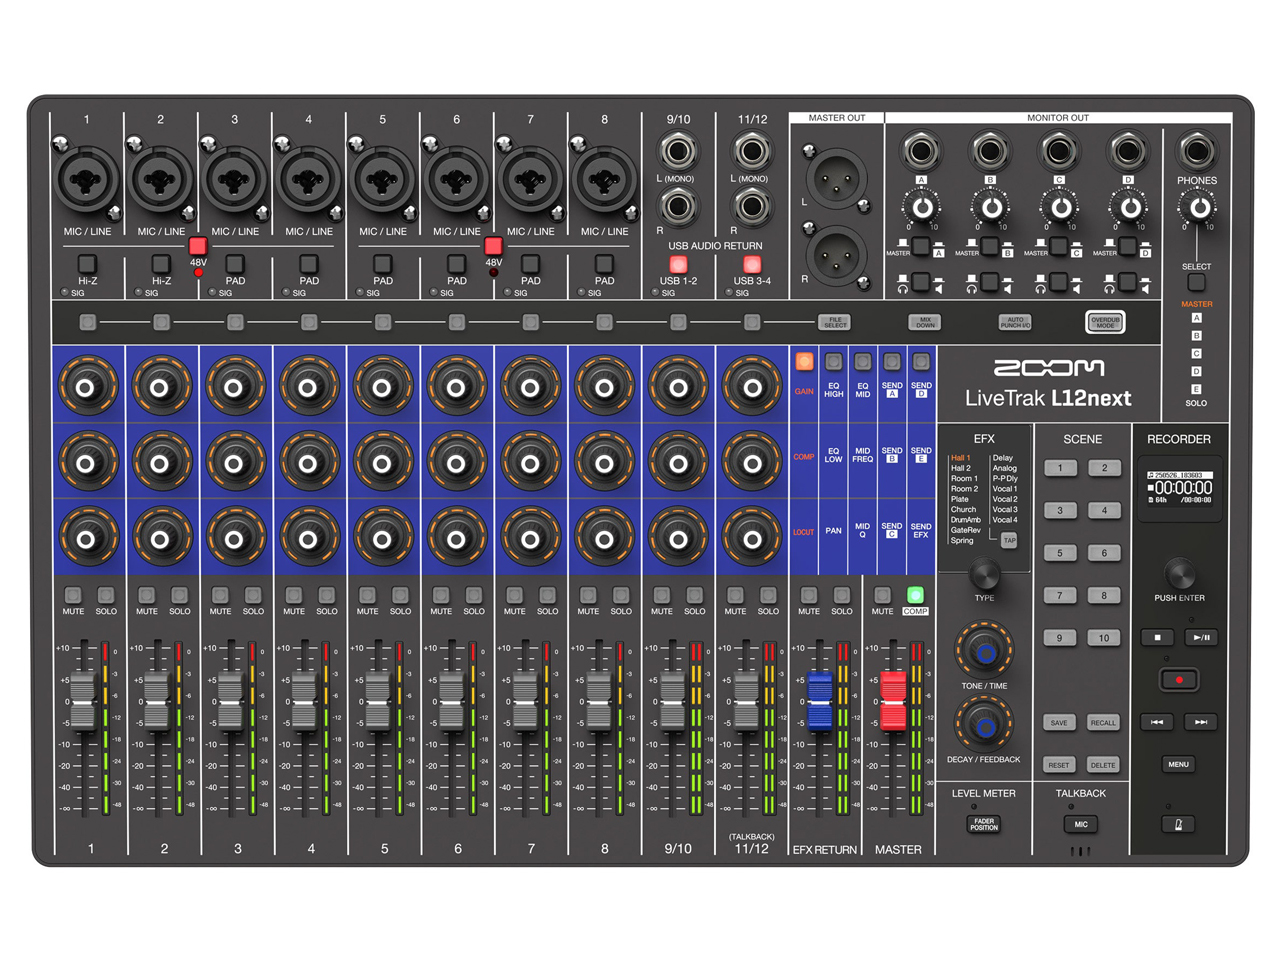Click the FADER POSITION button
1280x960 pixels.
[984, 825]
